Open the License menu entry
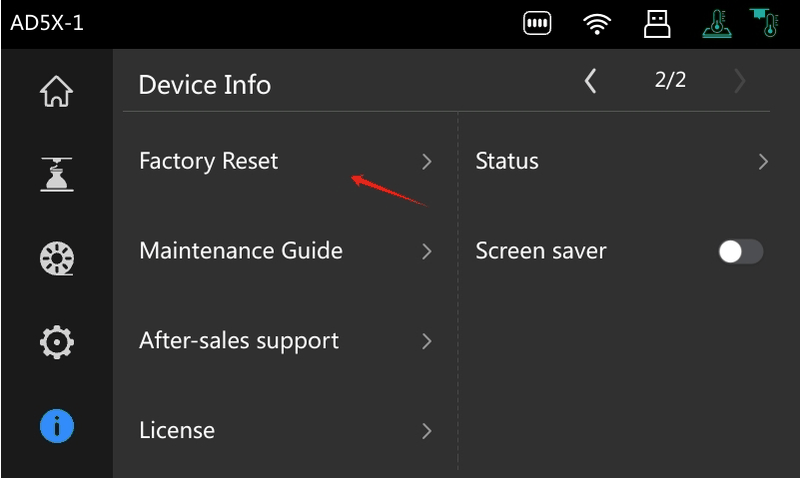Image resolution: width=800 pixels, height=478 pixels. coord(177,431)
